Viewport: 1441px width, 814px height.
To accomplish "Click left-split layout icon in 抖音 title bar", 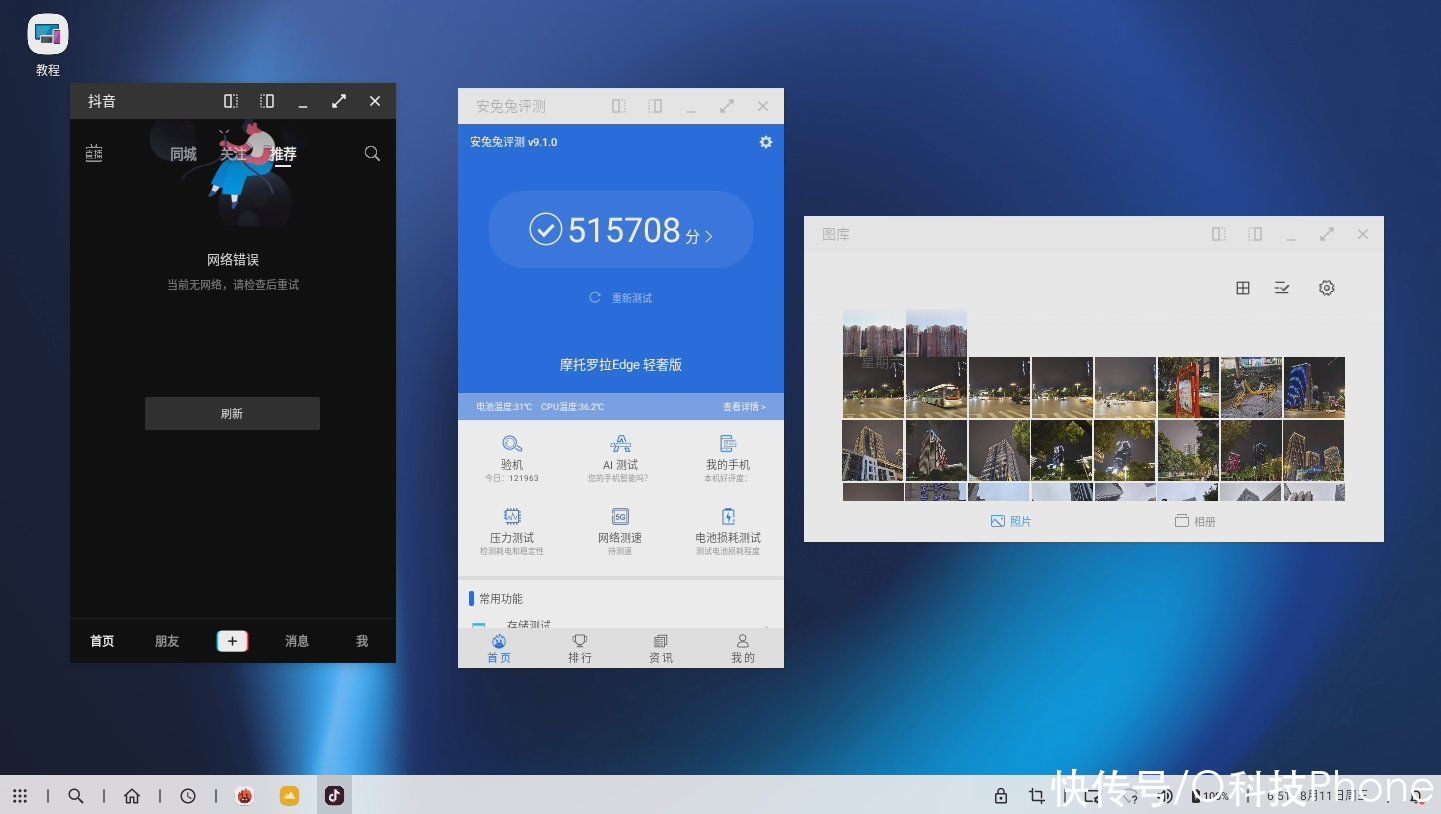I will coord(231,101).
